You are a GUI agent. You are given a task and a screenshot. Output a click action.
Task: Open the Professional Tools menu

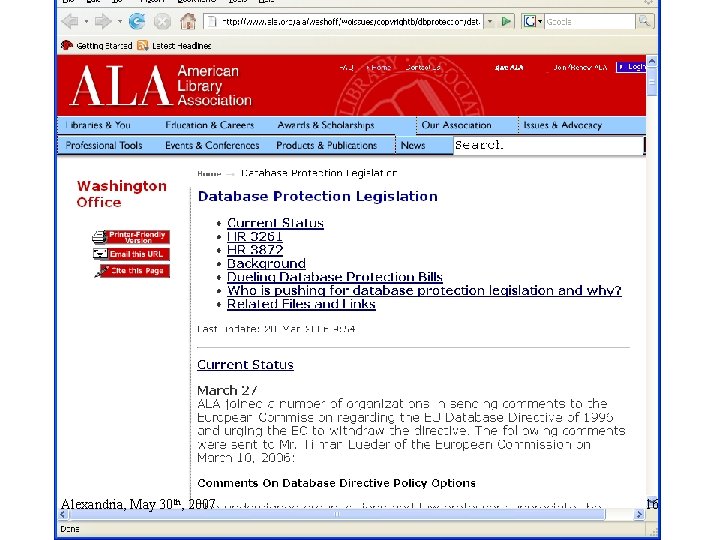pos(104,145)
